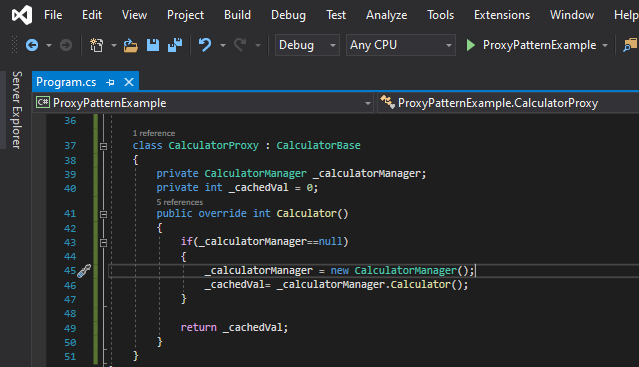Start debugging with the green play icon
Image resolution: width=639 pixels, height=367 pixels.
coord(471,45)
